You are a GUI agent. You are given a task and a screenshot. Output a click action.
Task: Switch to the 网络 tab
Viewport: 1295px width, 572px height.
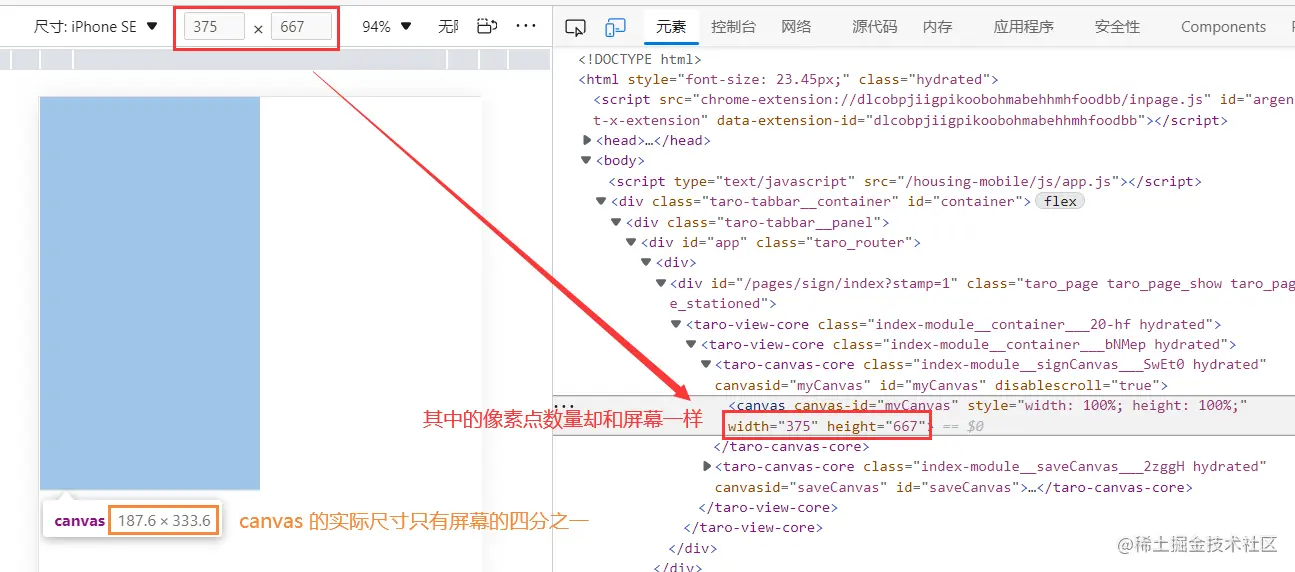[x=796, y=27]
